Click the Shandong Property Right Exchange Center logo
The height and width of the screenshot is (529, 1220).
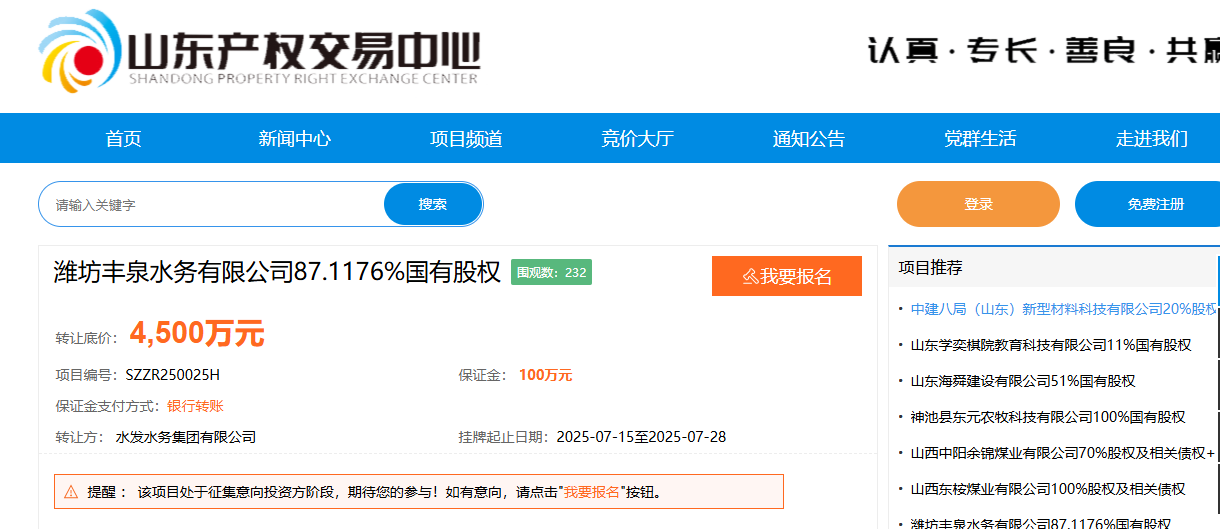click(x=259, y=54)
